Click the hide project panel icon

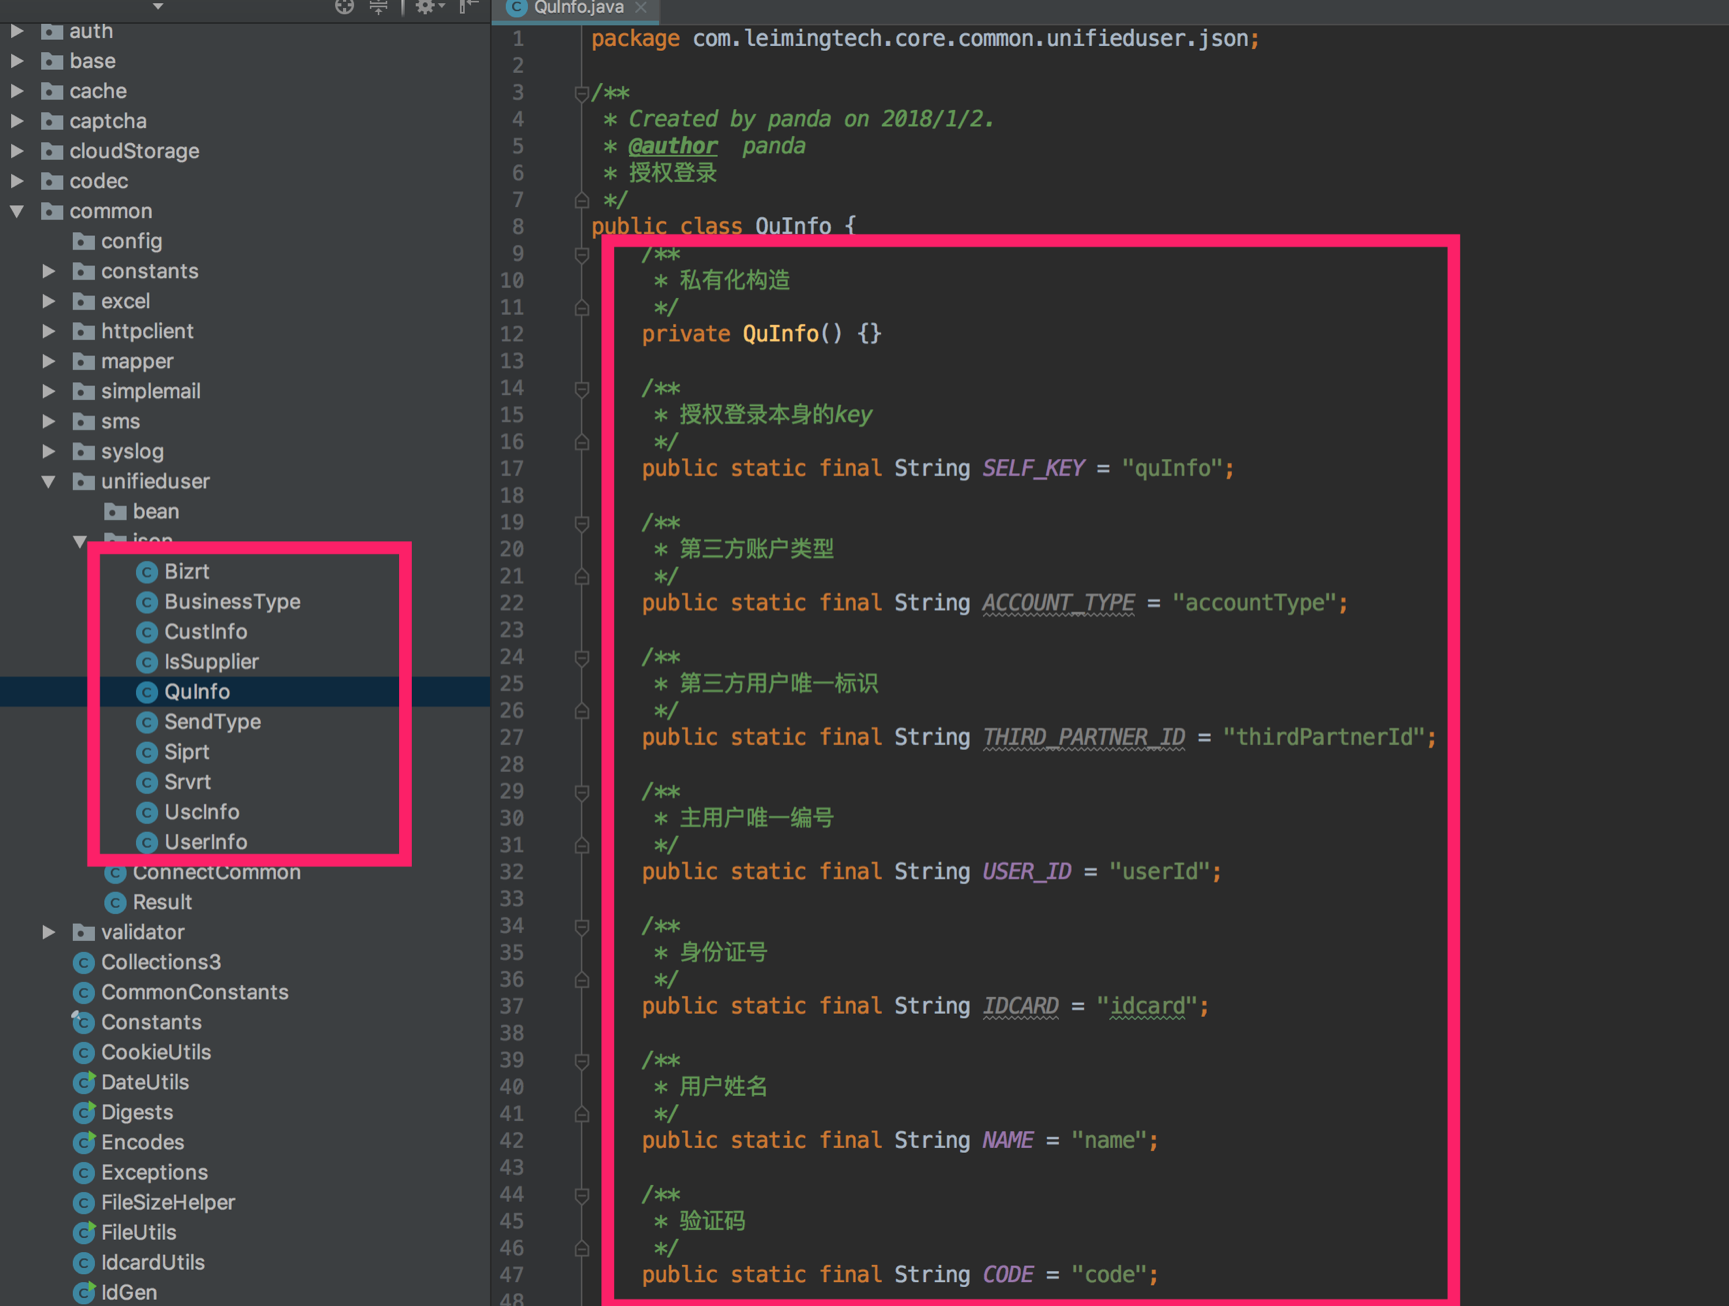(x=468, y=6)
